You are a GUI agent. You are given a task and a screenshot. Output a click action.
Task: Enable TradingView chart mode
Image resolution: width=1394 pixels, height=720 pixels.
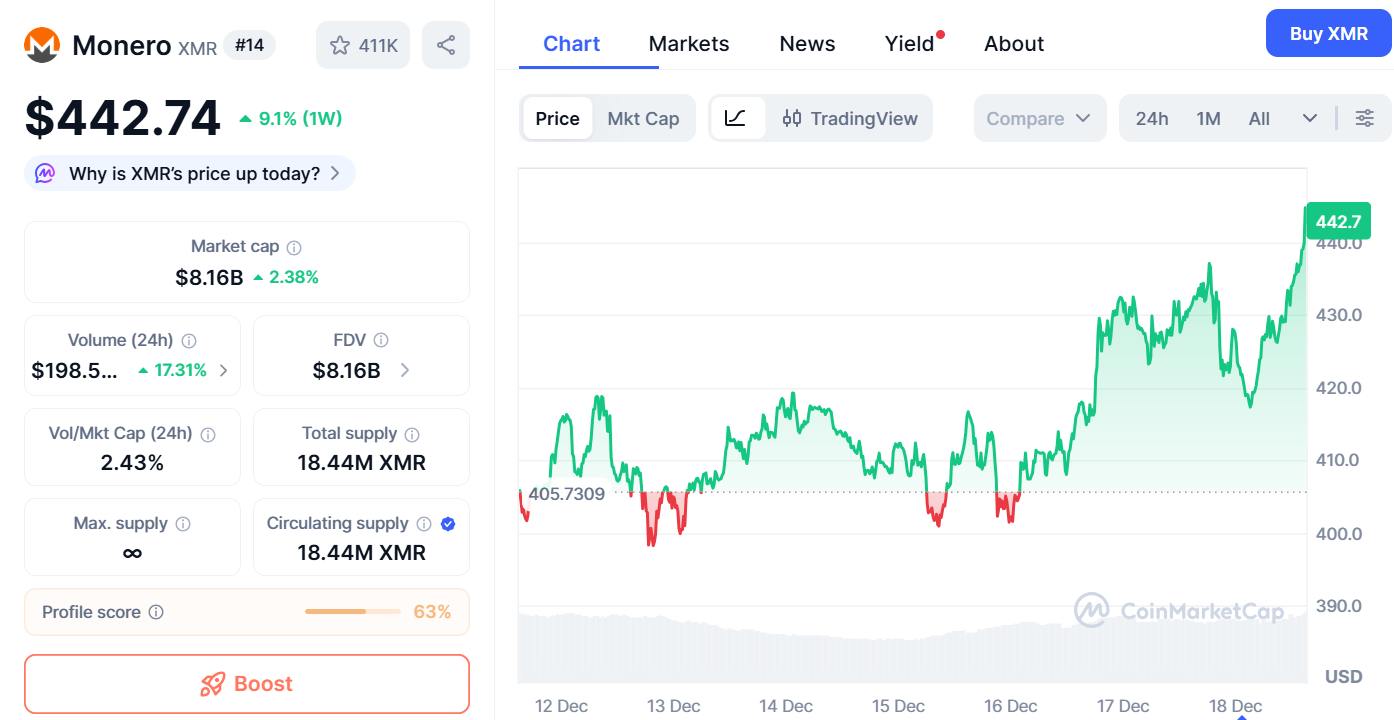pos(851,118)
